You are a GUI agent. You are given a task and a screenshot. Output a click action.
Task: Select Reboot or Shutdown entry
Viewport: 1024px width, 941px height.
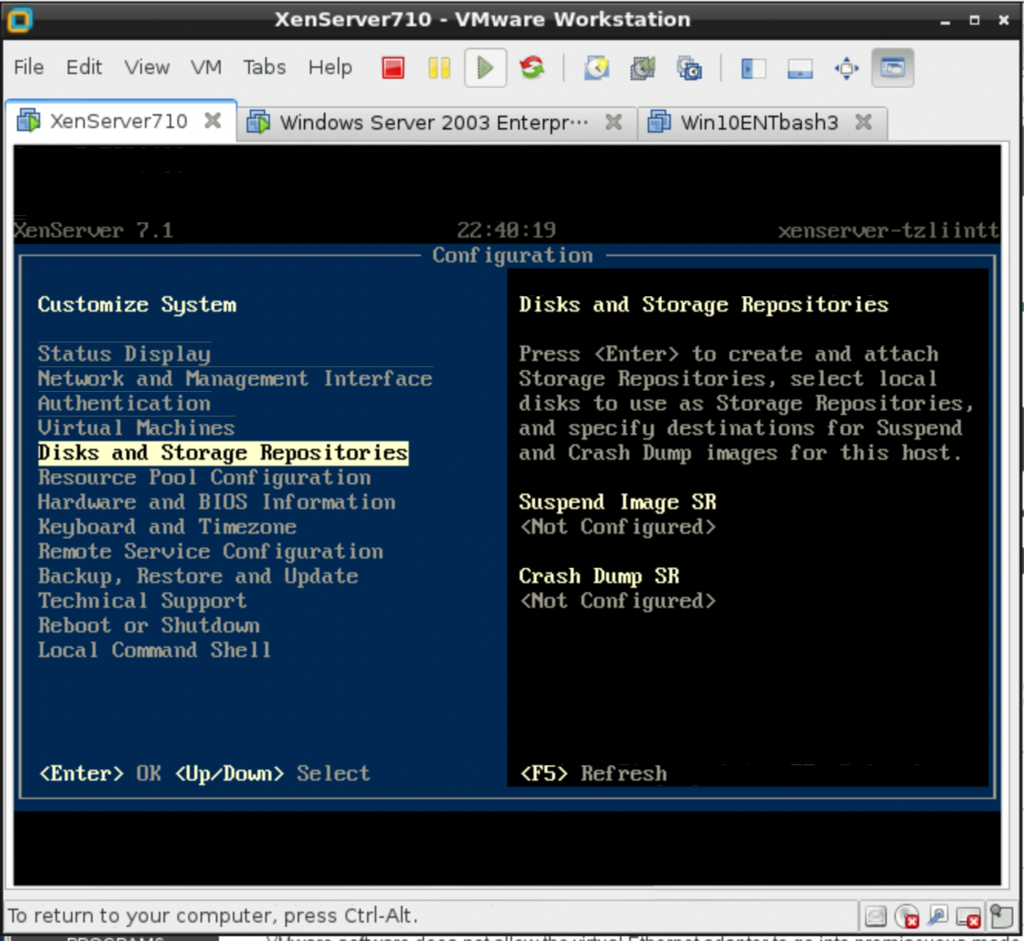(x=148, y=626)
